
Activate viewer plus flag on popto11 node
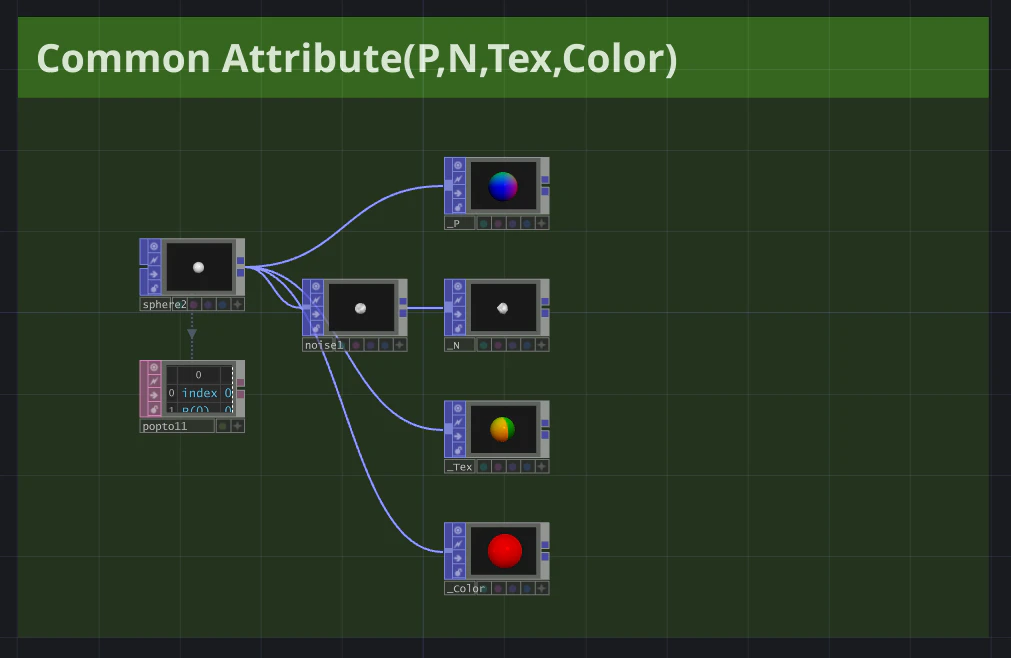(237, 427)
